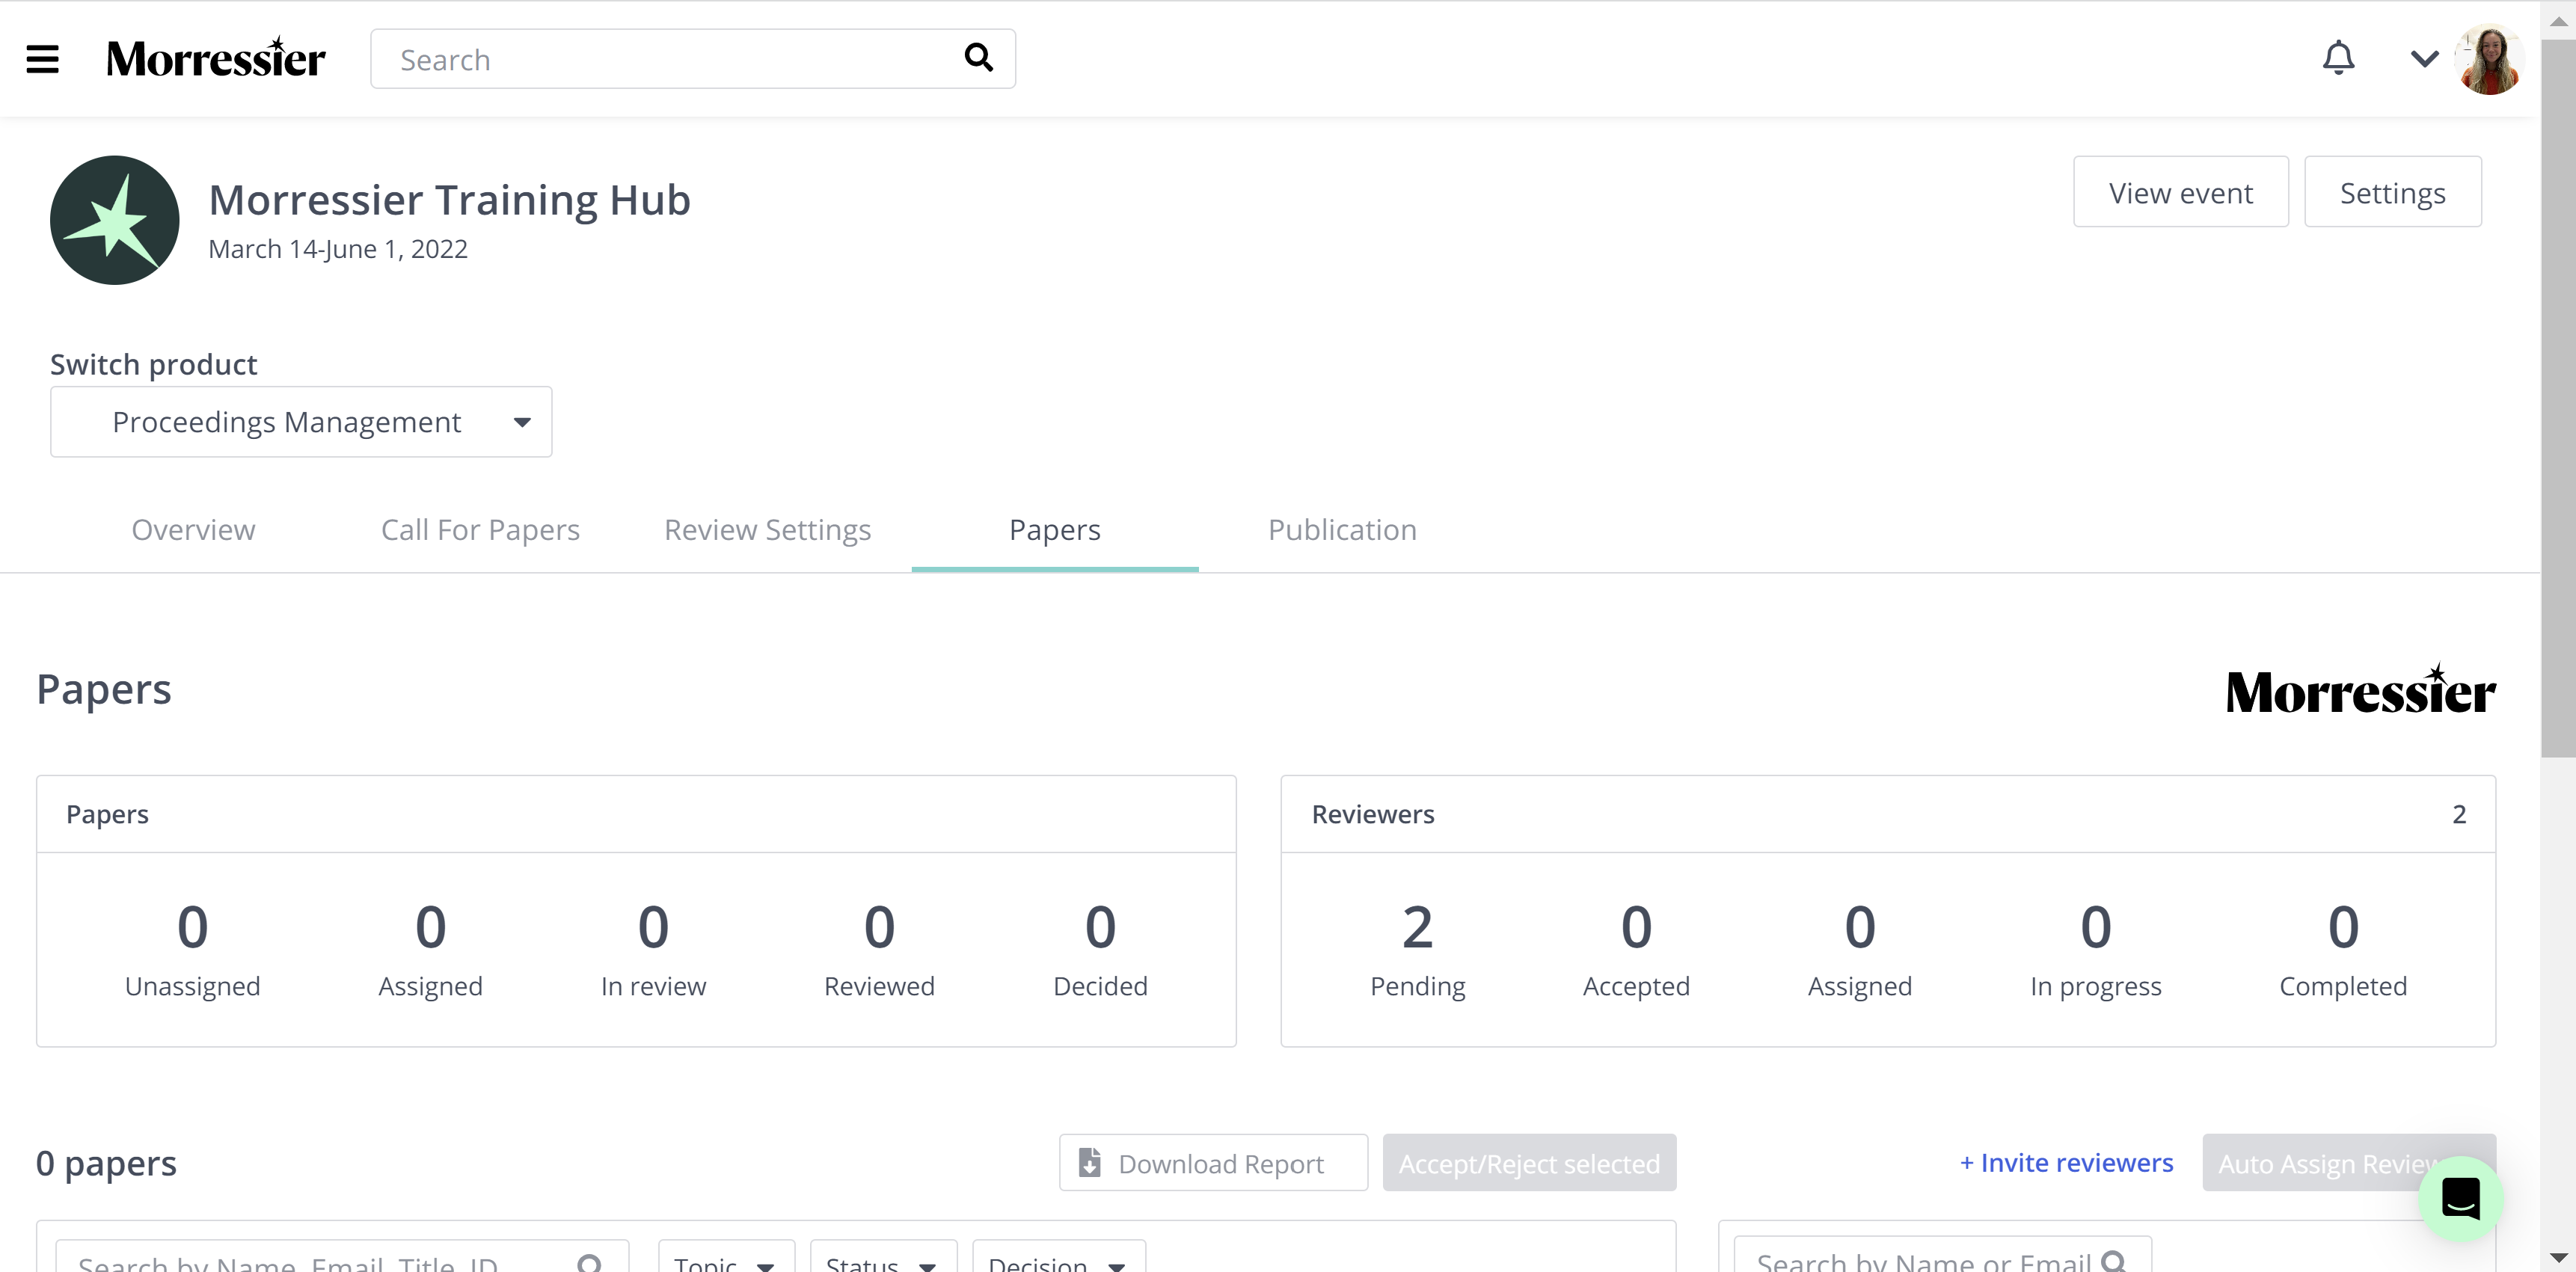
Task: Open the Proceedings Management product dropdown
Action: click(x=301, y=422)
